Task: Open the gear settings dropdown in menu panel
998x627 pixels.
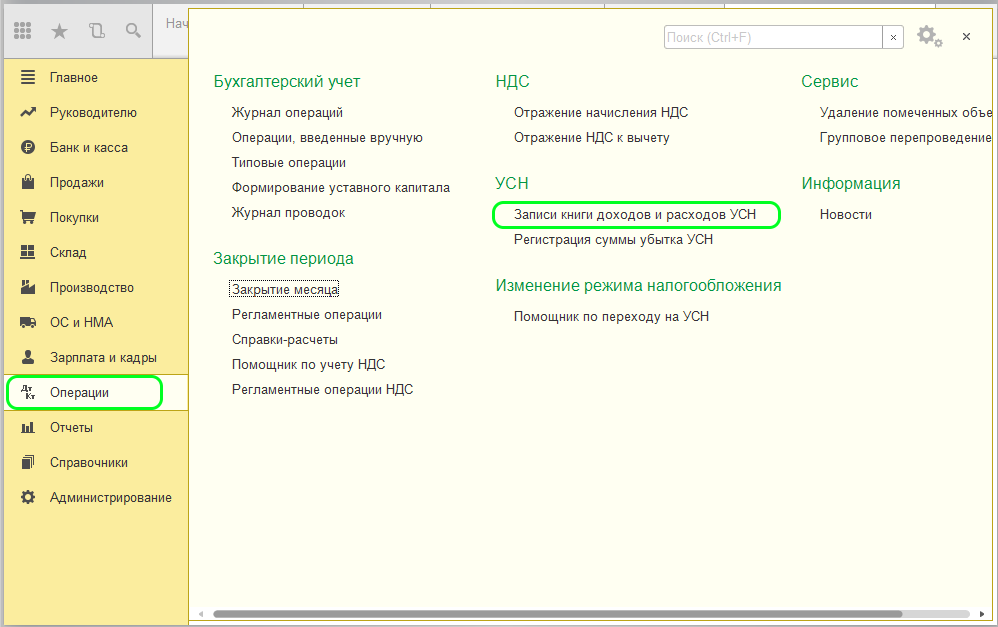Action: point(929,37)
